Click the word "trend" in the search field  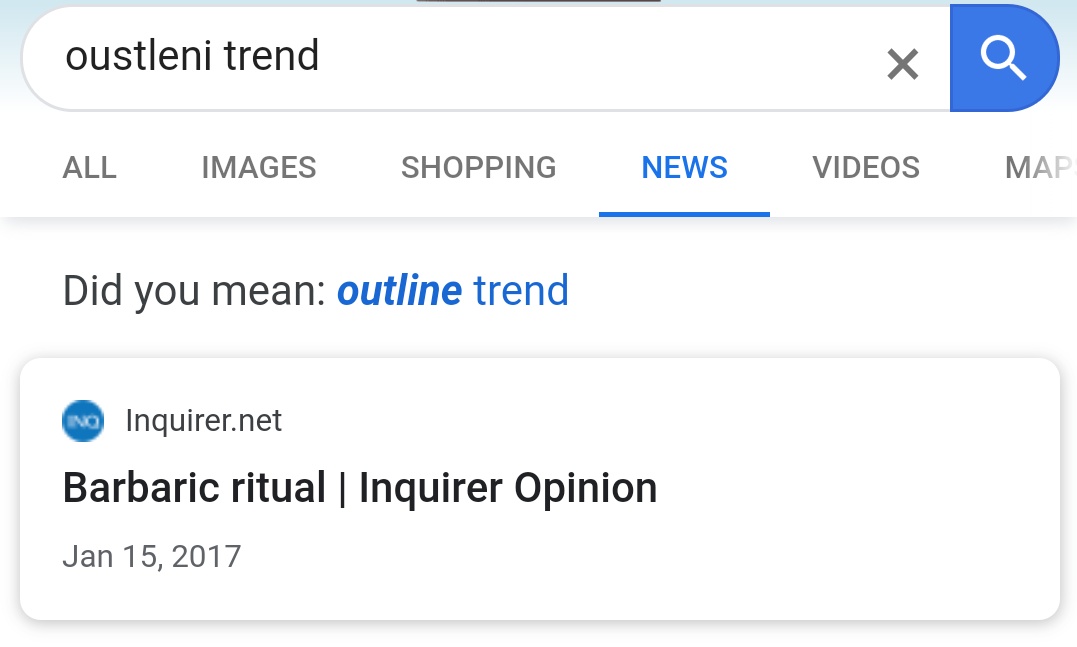[x=271, y=56]
